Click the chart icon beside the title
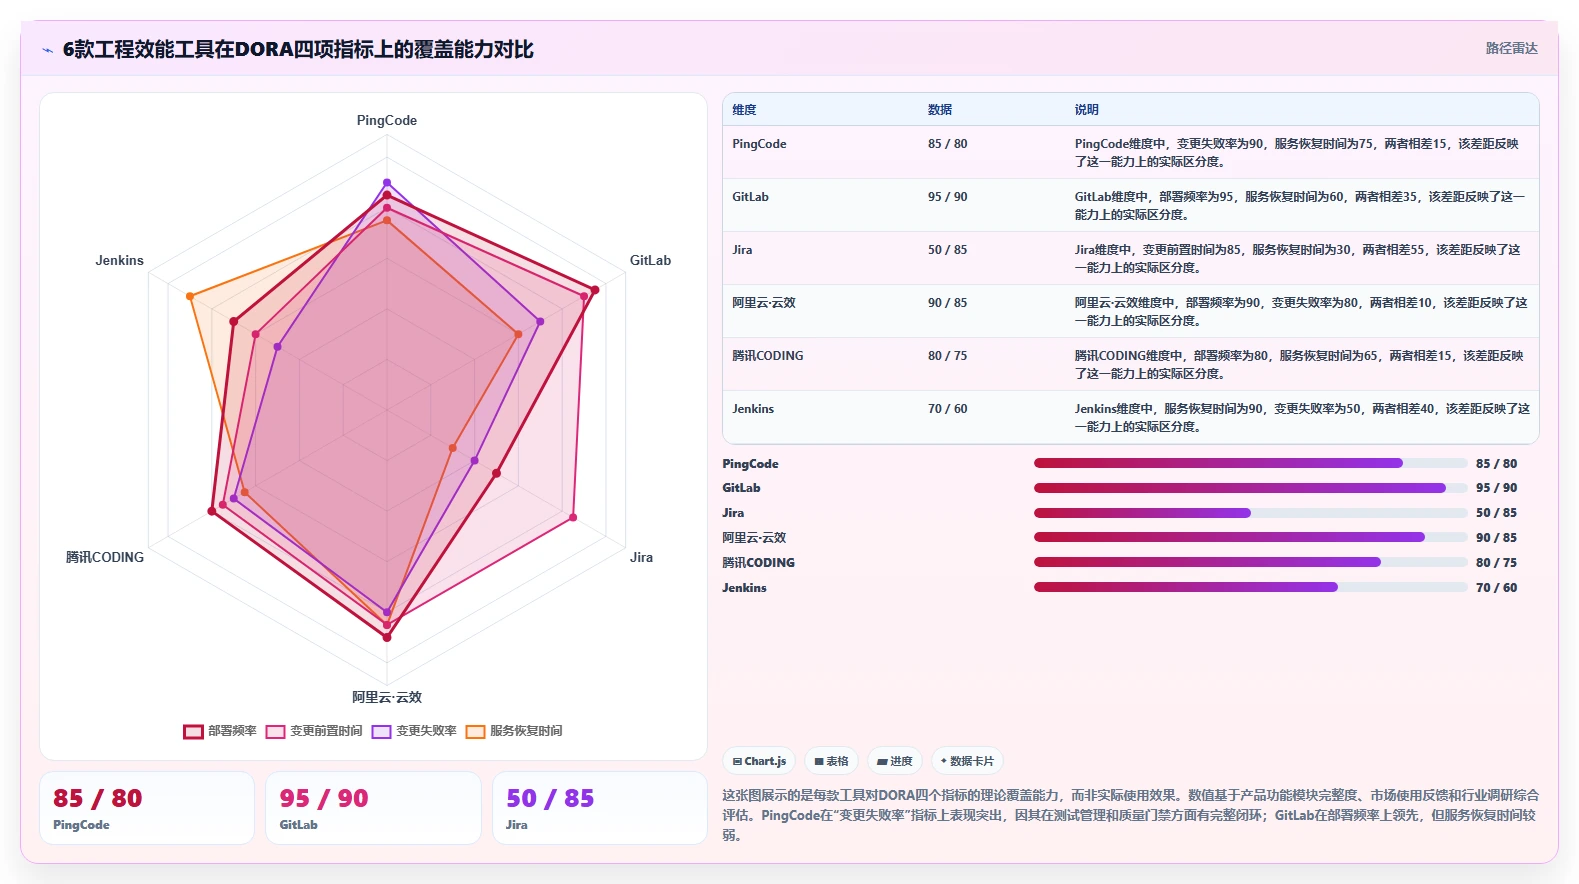Viewport: 1579px width, 884px height. (47, 50)
